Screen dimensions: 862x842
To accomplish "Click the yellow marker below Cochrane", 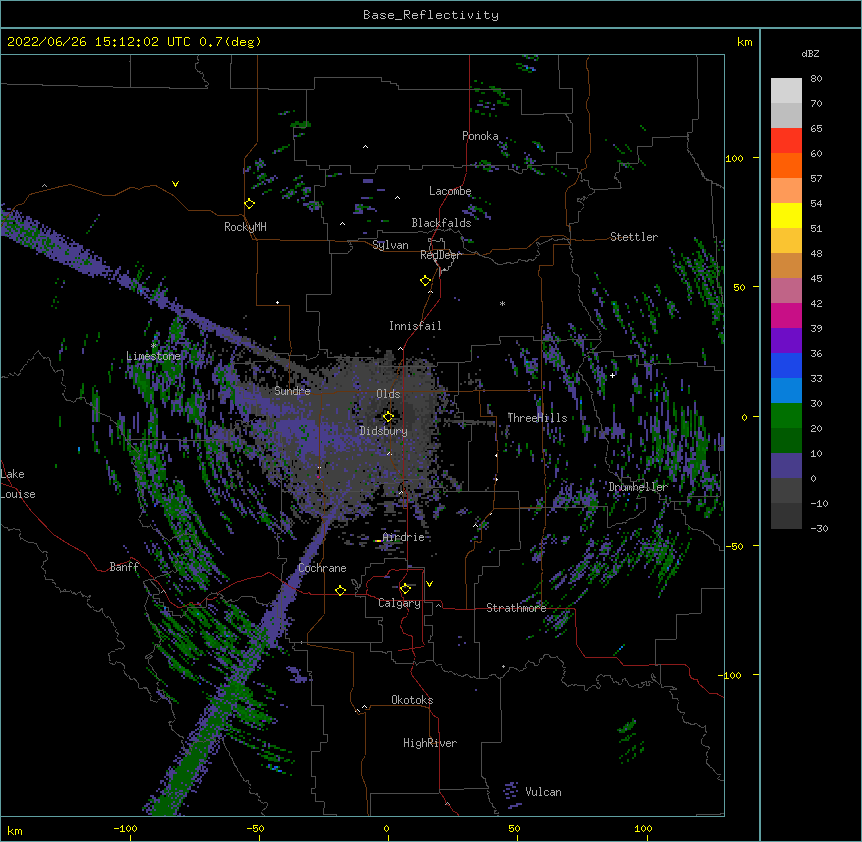I will tap(340, 590).
